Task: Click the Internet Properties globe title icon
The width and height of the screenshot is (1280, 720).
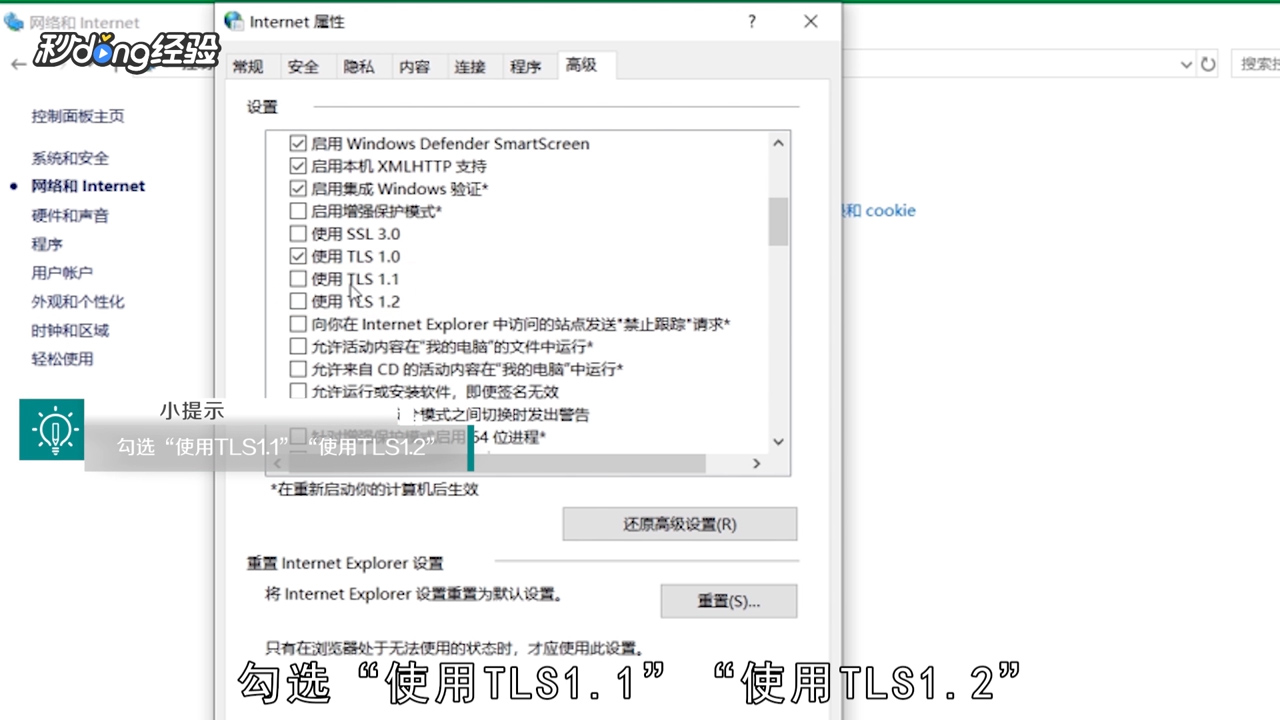Action: [233, 21]
